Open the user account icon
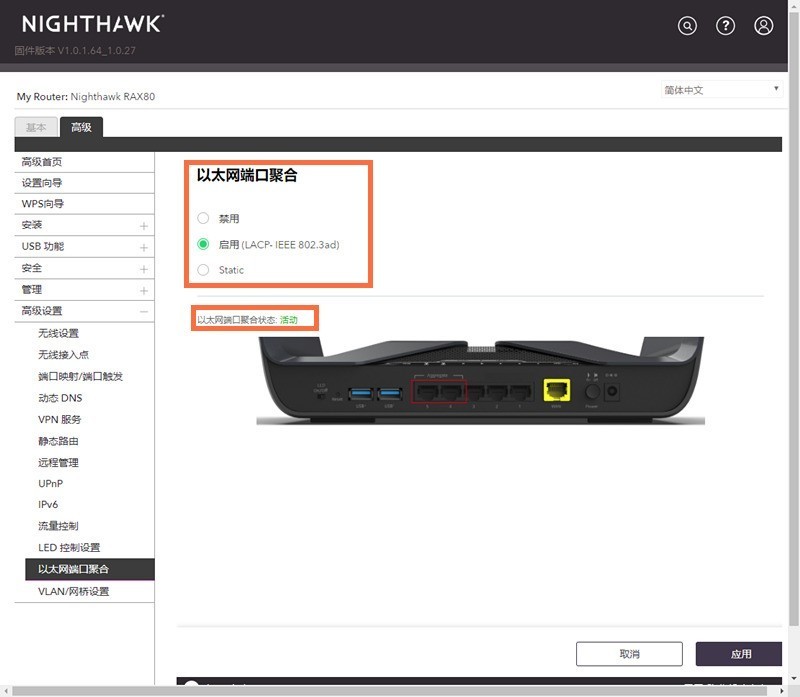 pos(764,26)
